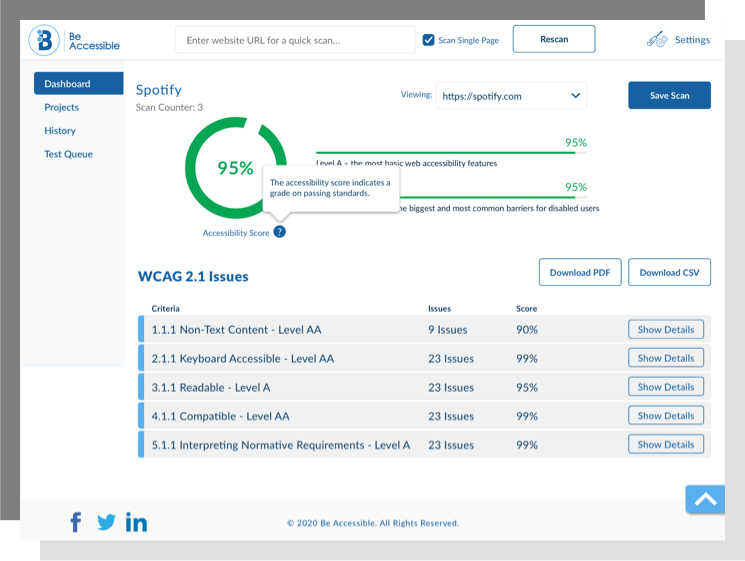Download the PDF report
The image size is (745, 561).
[580, 272]
